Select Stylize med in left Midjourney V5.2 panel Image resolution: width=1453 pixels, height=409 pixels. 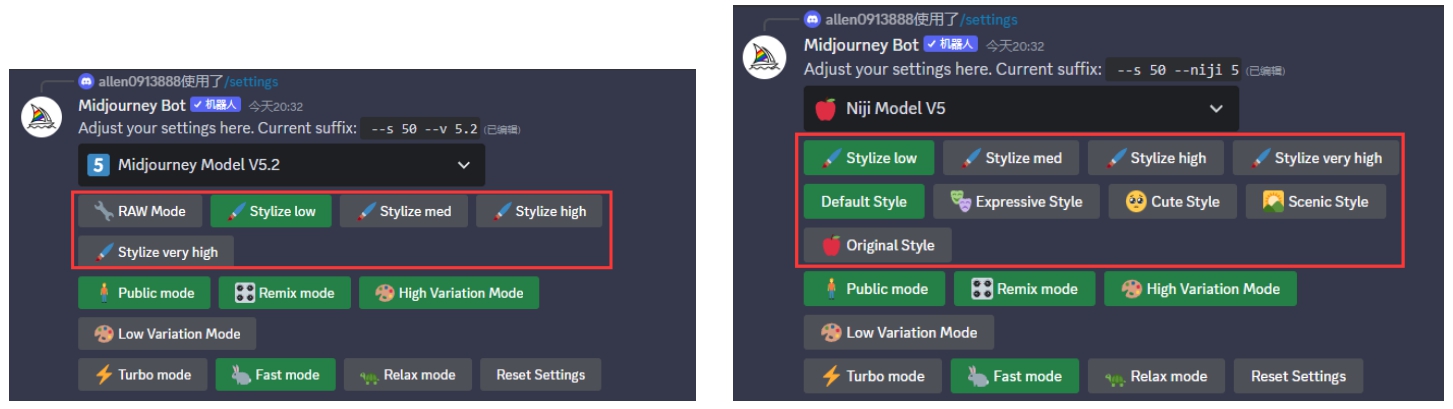coord(403,211)
